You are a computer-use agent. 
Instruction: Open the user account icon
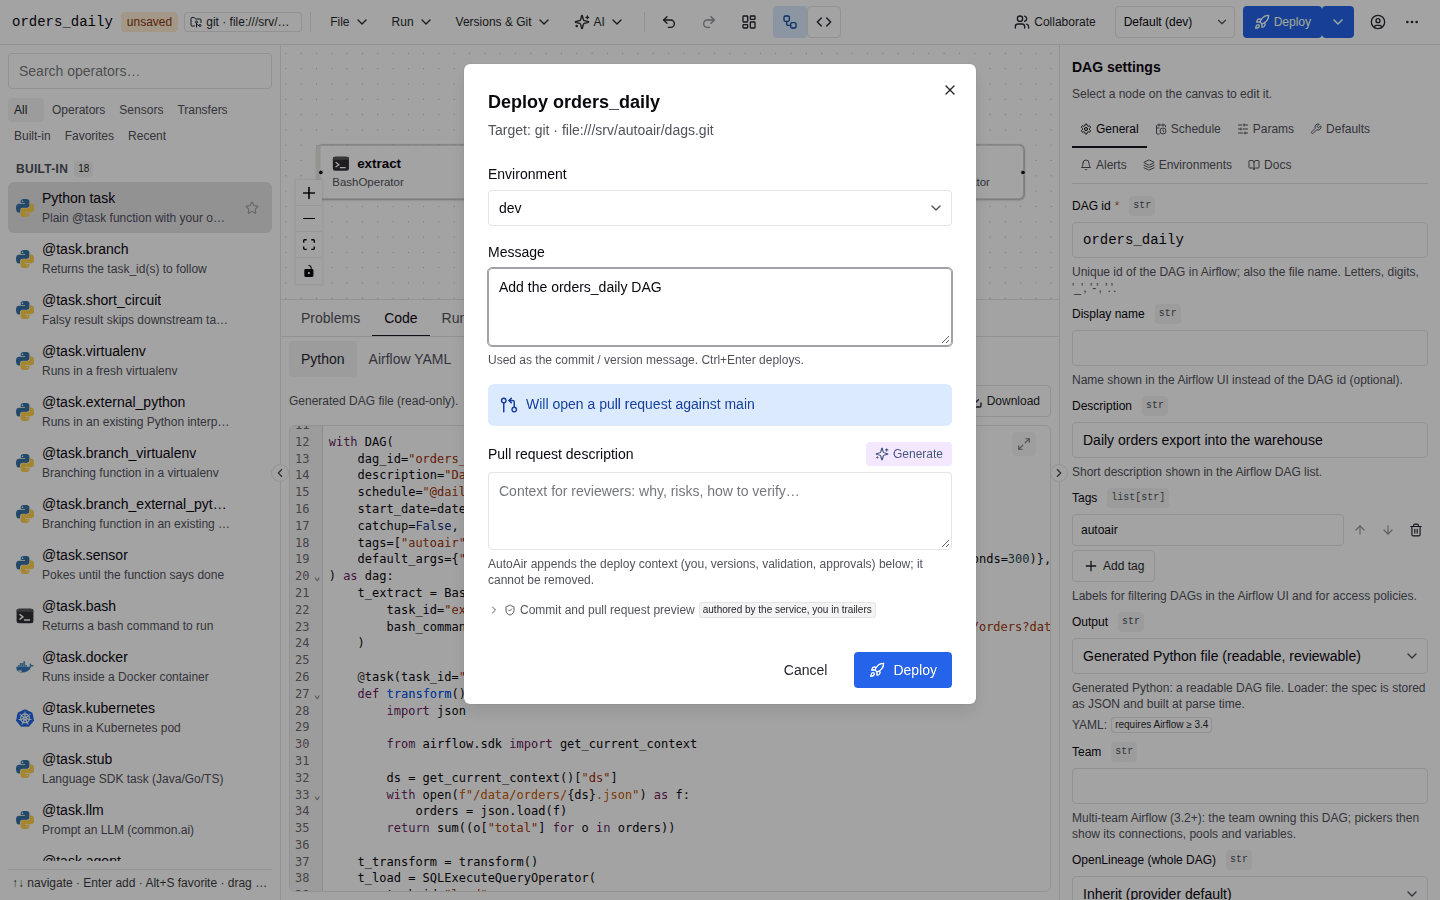1378,22
